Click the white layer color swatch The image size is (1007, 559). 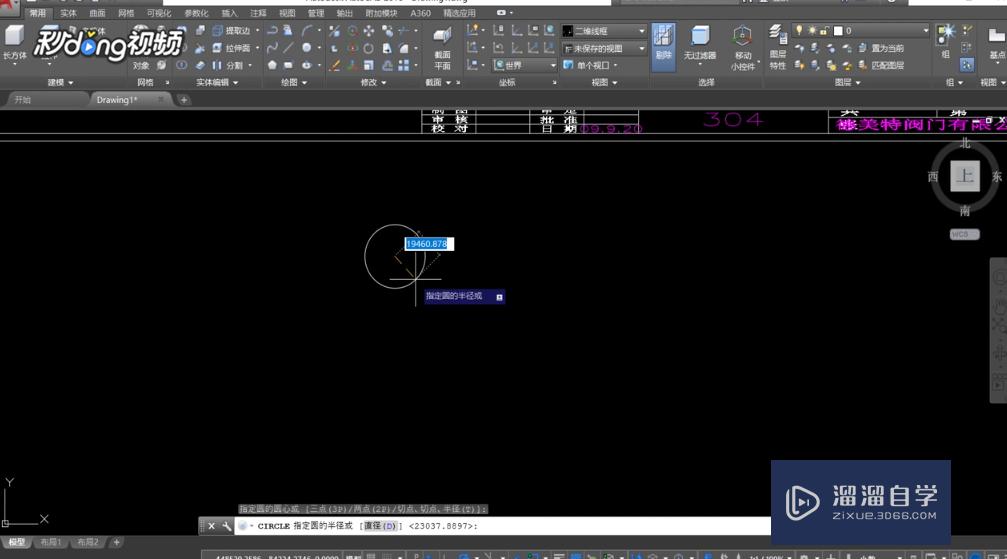coord(838,31)
